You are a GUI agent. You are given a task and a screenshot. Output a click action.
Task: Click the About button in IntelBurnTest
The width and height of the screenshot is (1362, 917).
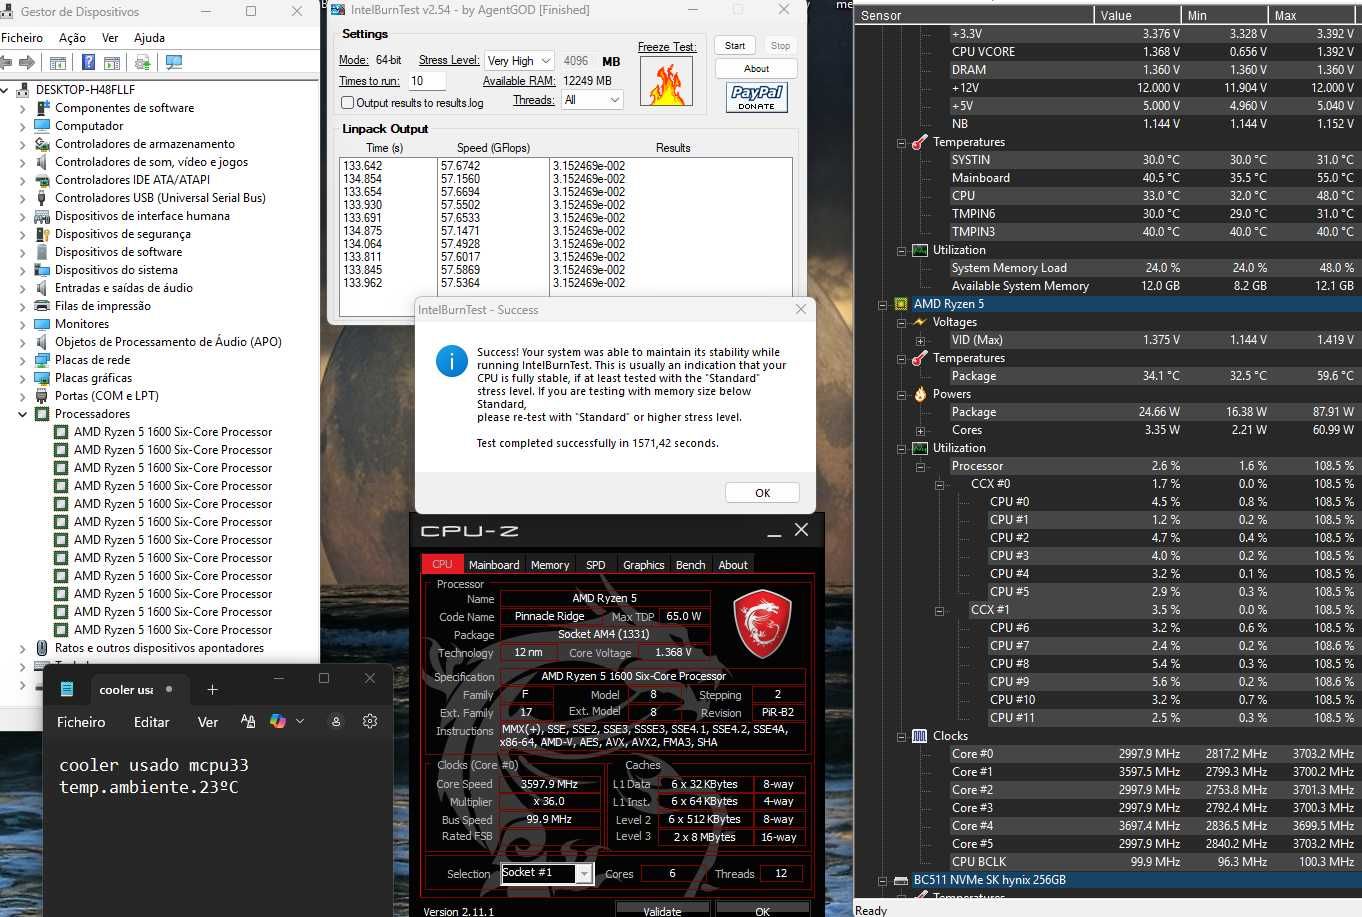[756, 69]
